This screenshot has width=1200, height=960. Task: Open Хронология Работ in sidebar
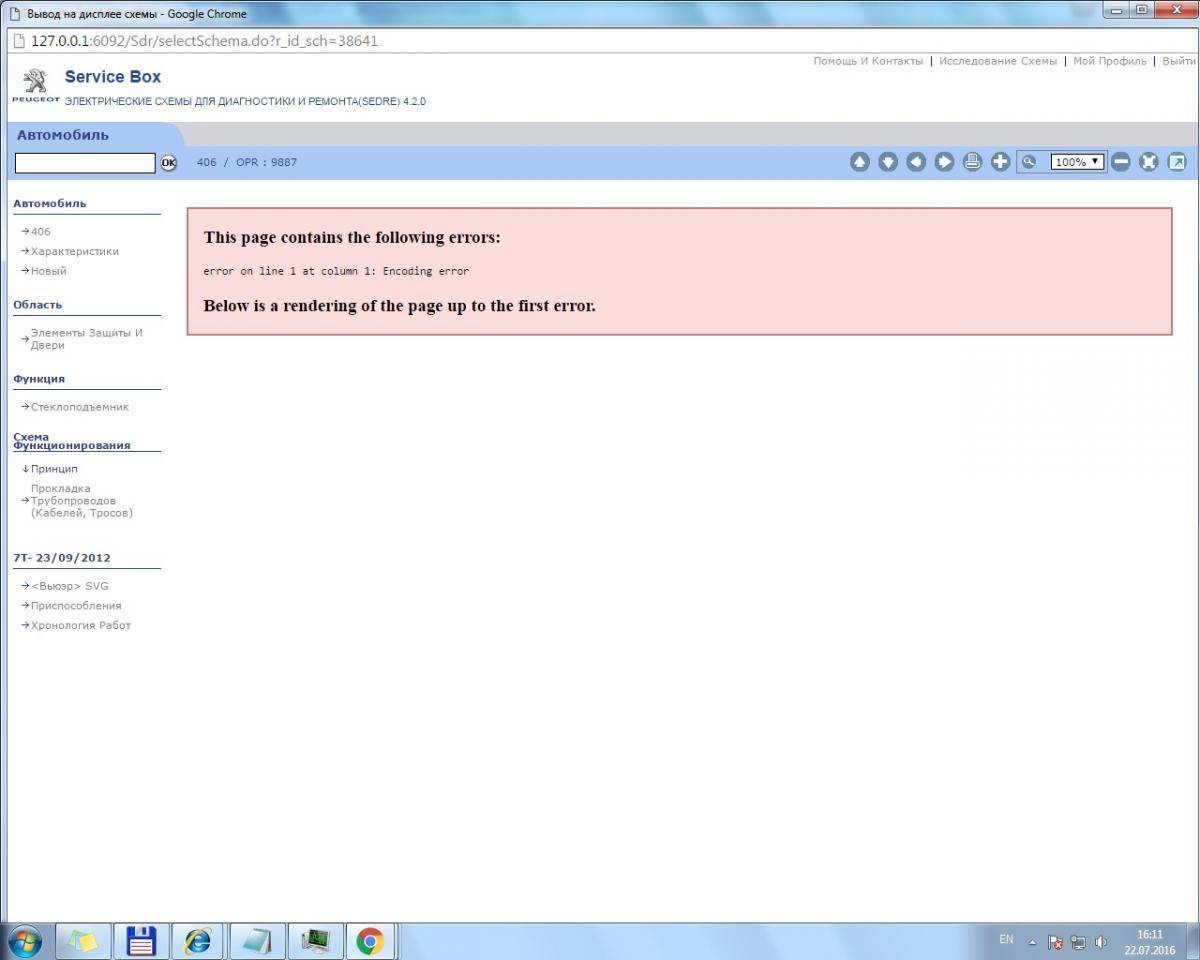[80, 625]
